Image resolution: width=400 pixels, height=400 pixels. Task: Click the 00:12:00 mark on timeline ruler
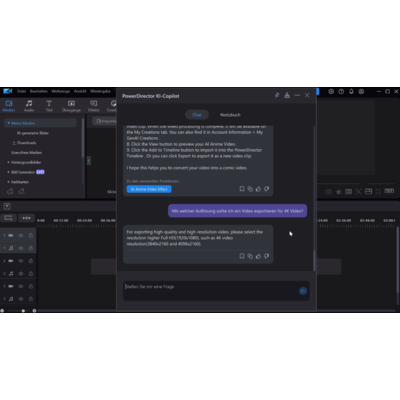(61, 221)
